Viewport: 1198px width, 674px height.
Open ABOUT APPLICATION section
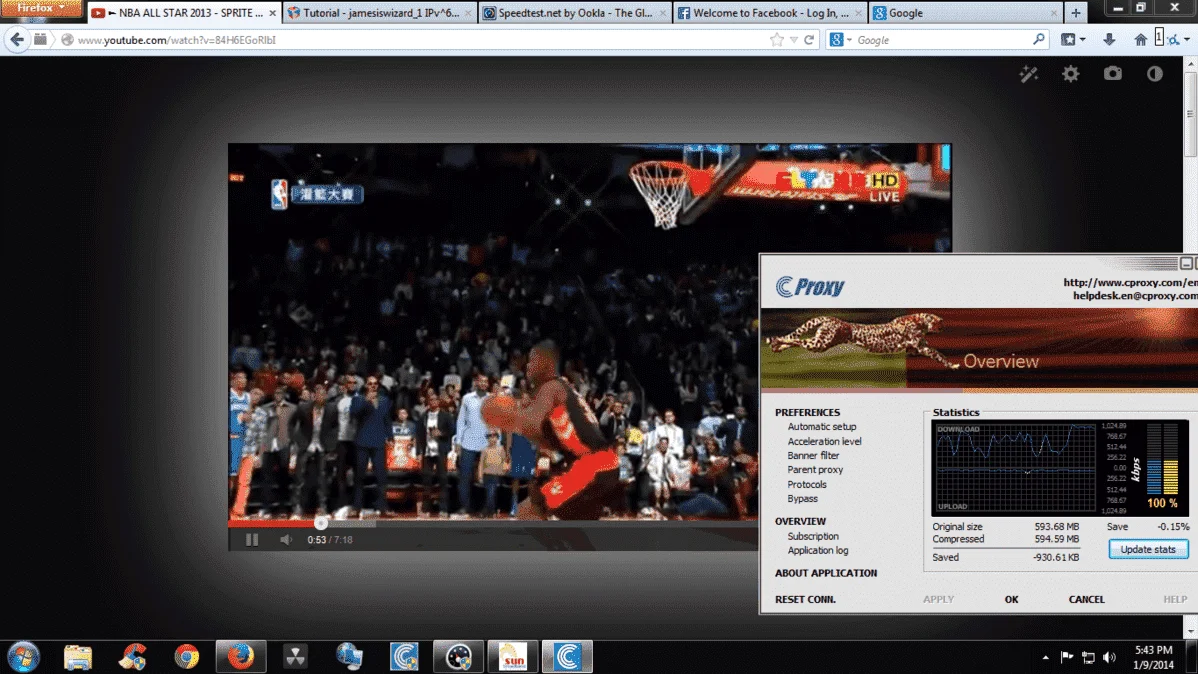pyautogui.click(x=826, y=573)
